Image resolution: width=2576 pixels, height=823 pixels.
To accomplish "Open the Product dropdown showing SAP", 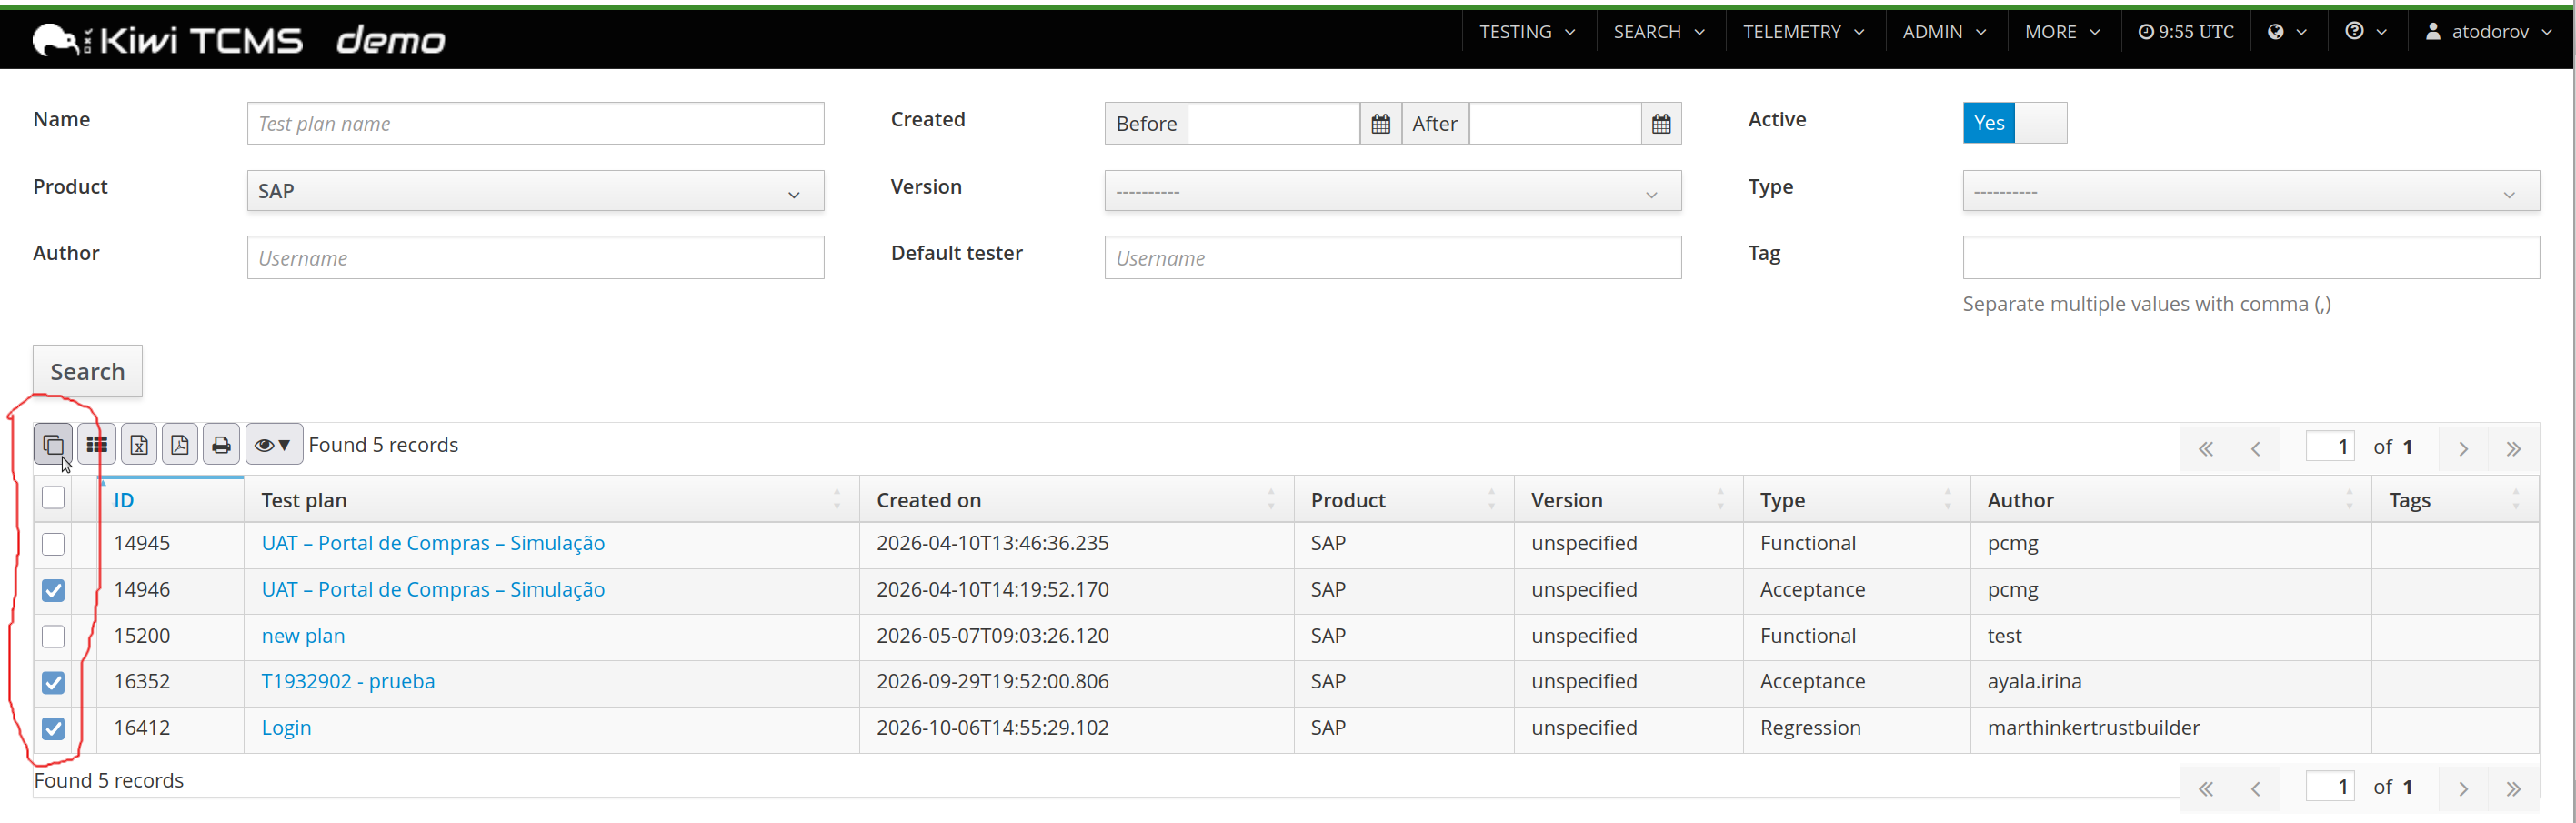I will point(535,191).
